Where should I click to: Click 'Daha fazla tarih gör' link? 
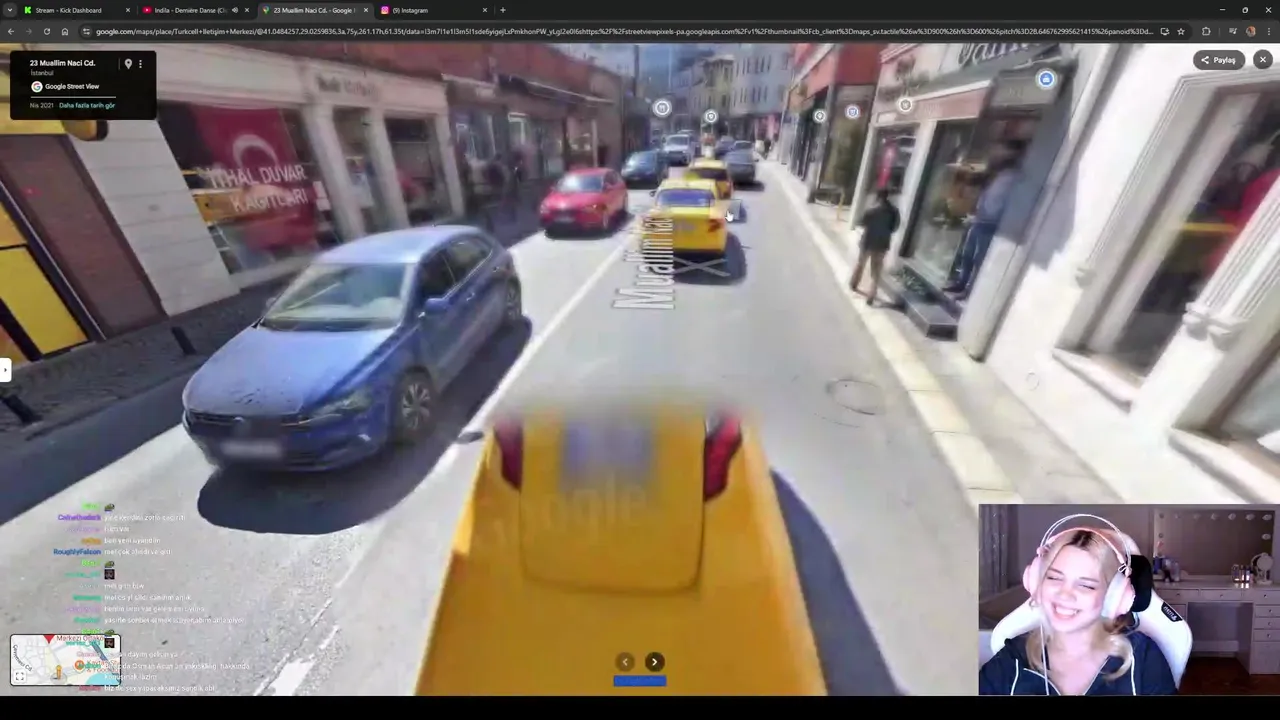(87, 105)
